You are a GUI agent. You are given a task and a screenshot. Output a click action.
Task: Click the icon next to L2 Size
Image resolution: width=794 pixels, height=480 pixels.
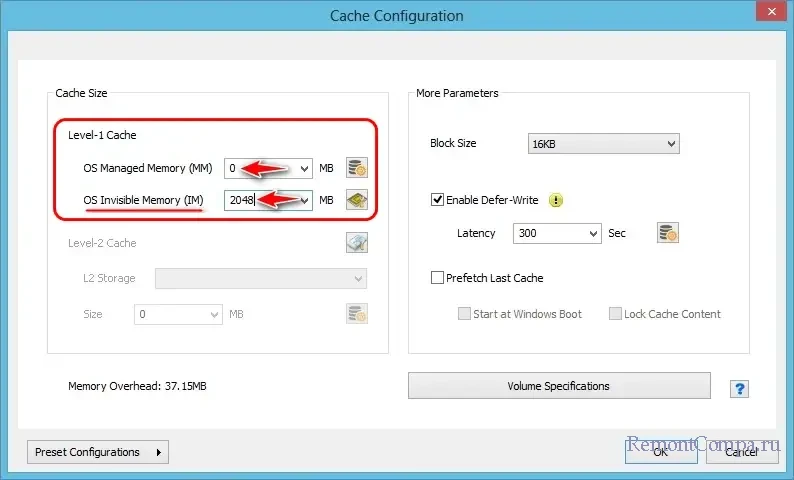[357, 314]
